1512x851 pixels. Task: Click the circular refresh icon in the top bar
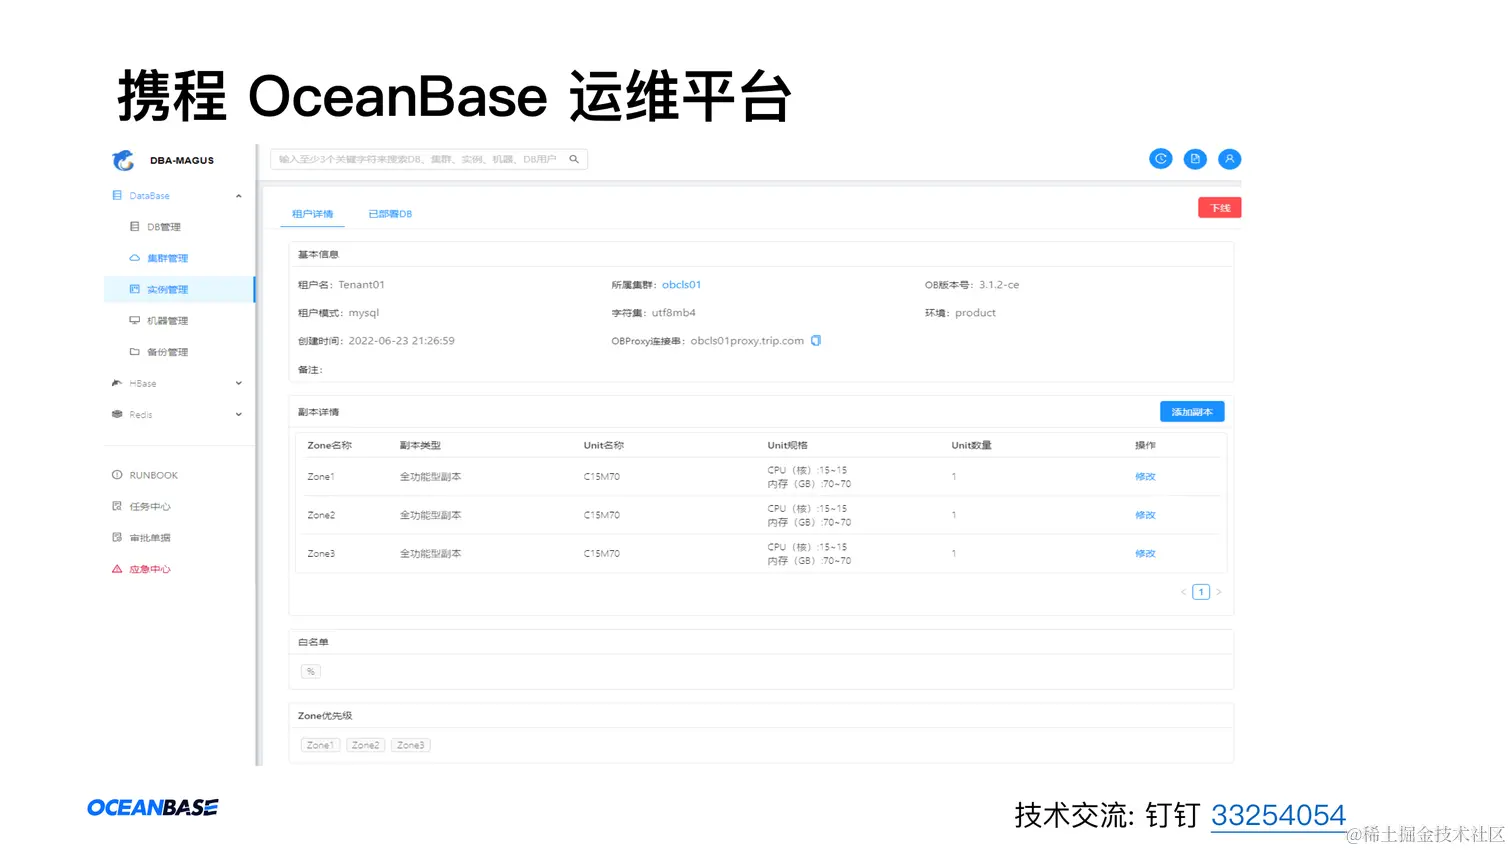pyautogui.click(x=1160, y=159)
